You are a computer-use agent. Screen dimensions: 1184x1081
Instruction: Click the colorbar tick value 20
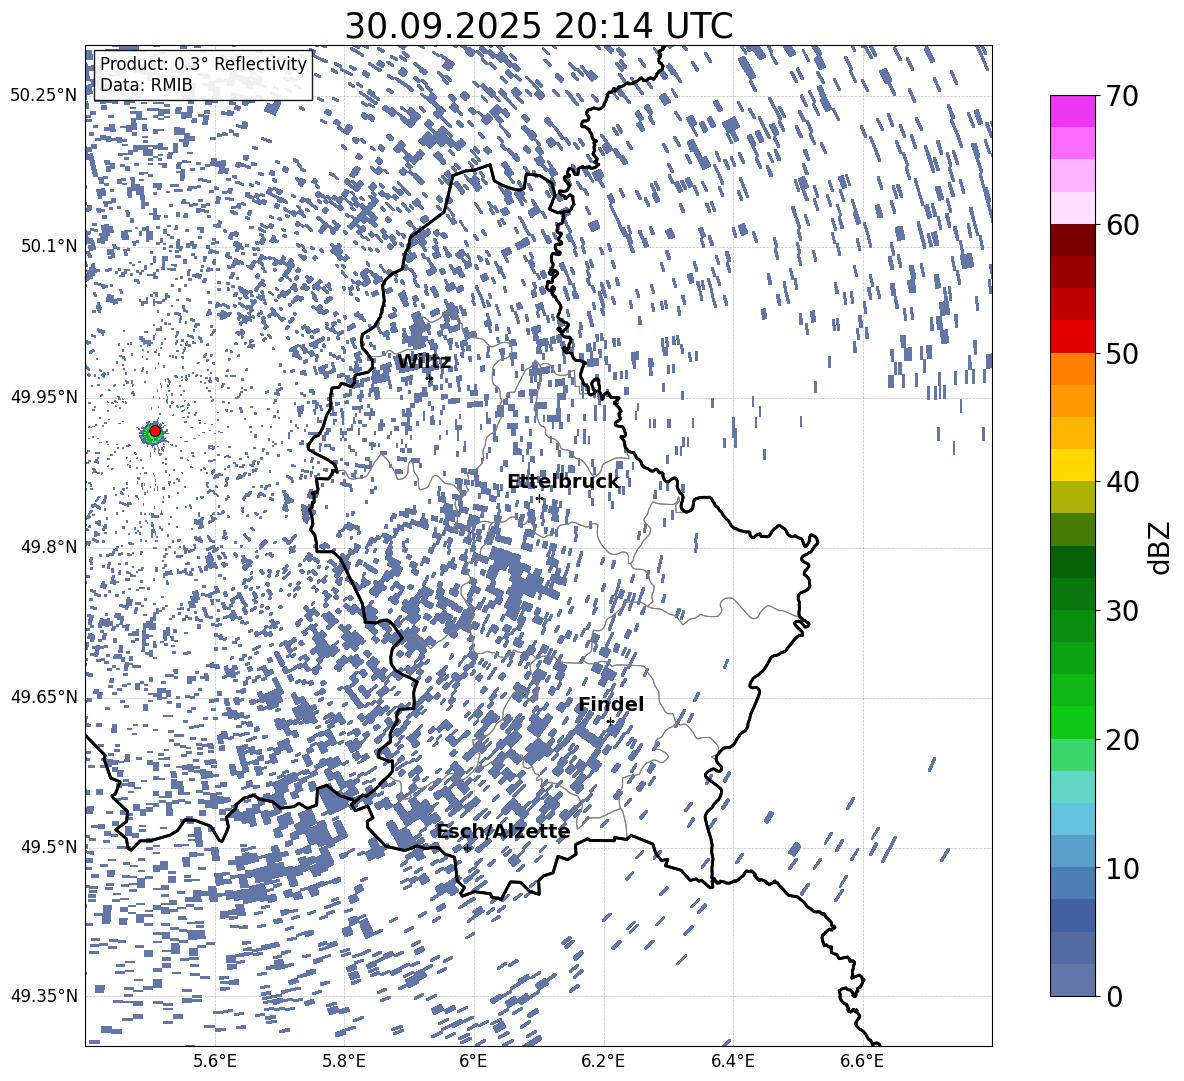coord(1123,740)
